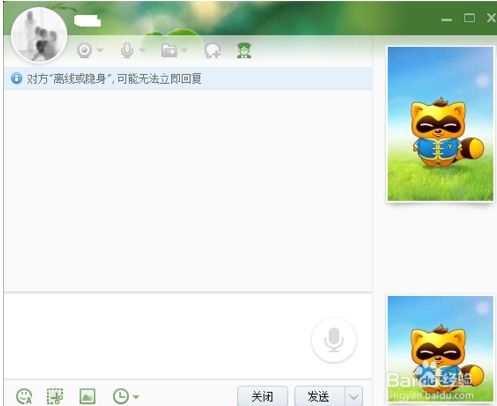Open the send options dropdown chevron
This screenshot has height=406, width=497.
(354, 396)
